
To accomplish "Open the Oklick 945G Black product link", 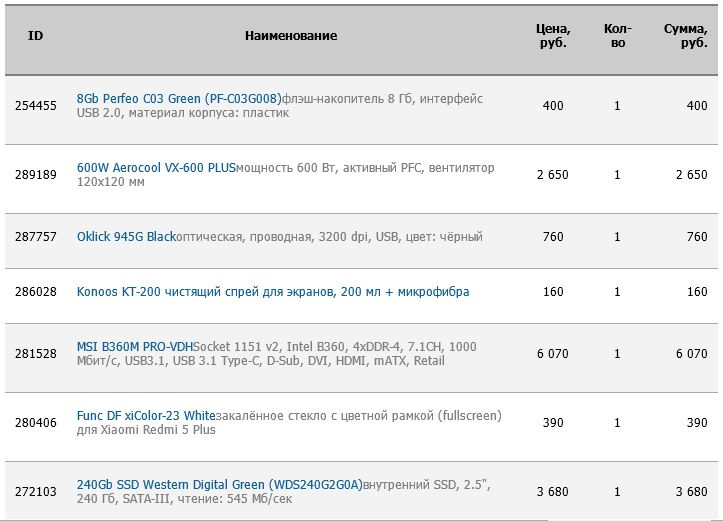I will pos(126,237).
